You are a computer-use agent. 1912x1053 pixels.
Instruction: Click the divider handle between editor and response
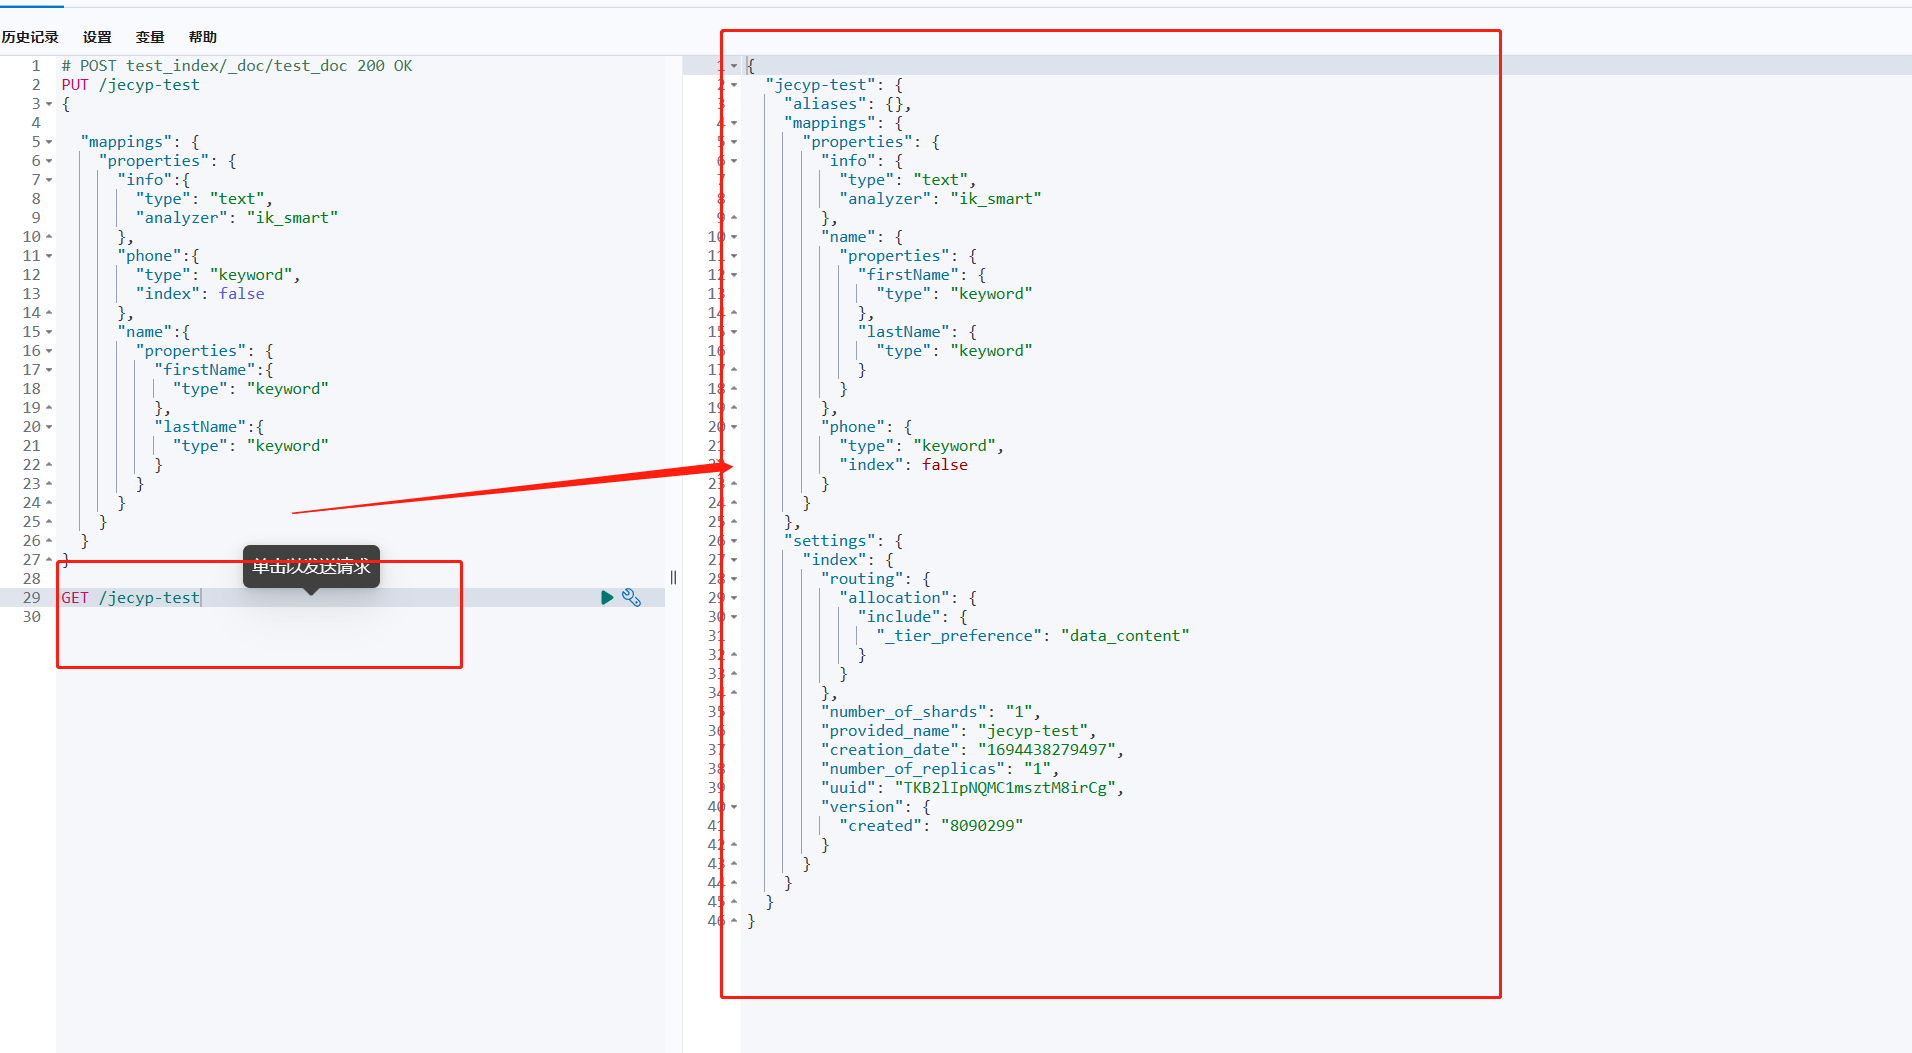673,577
